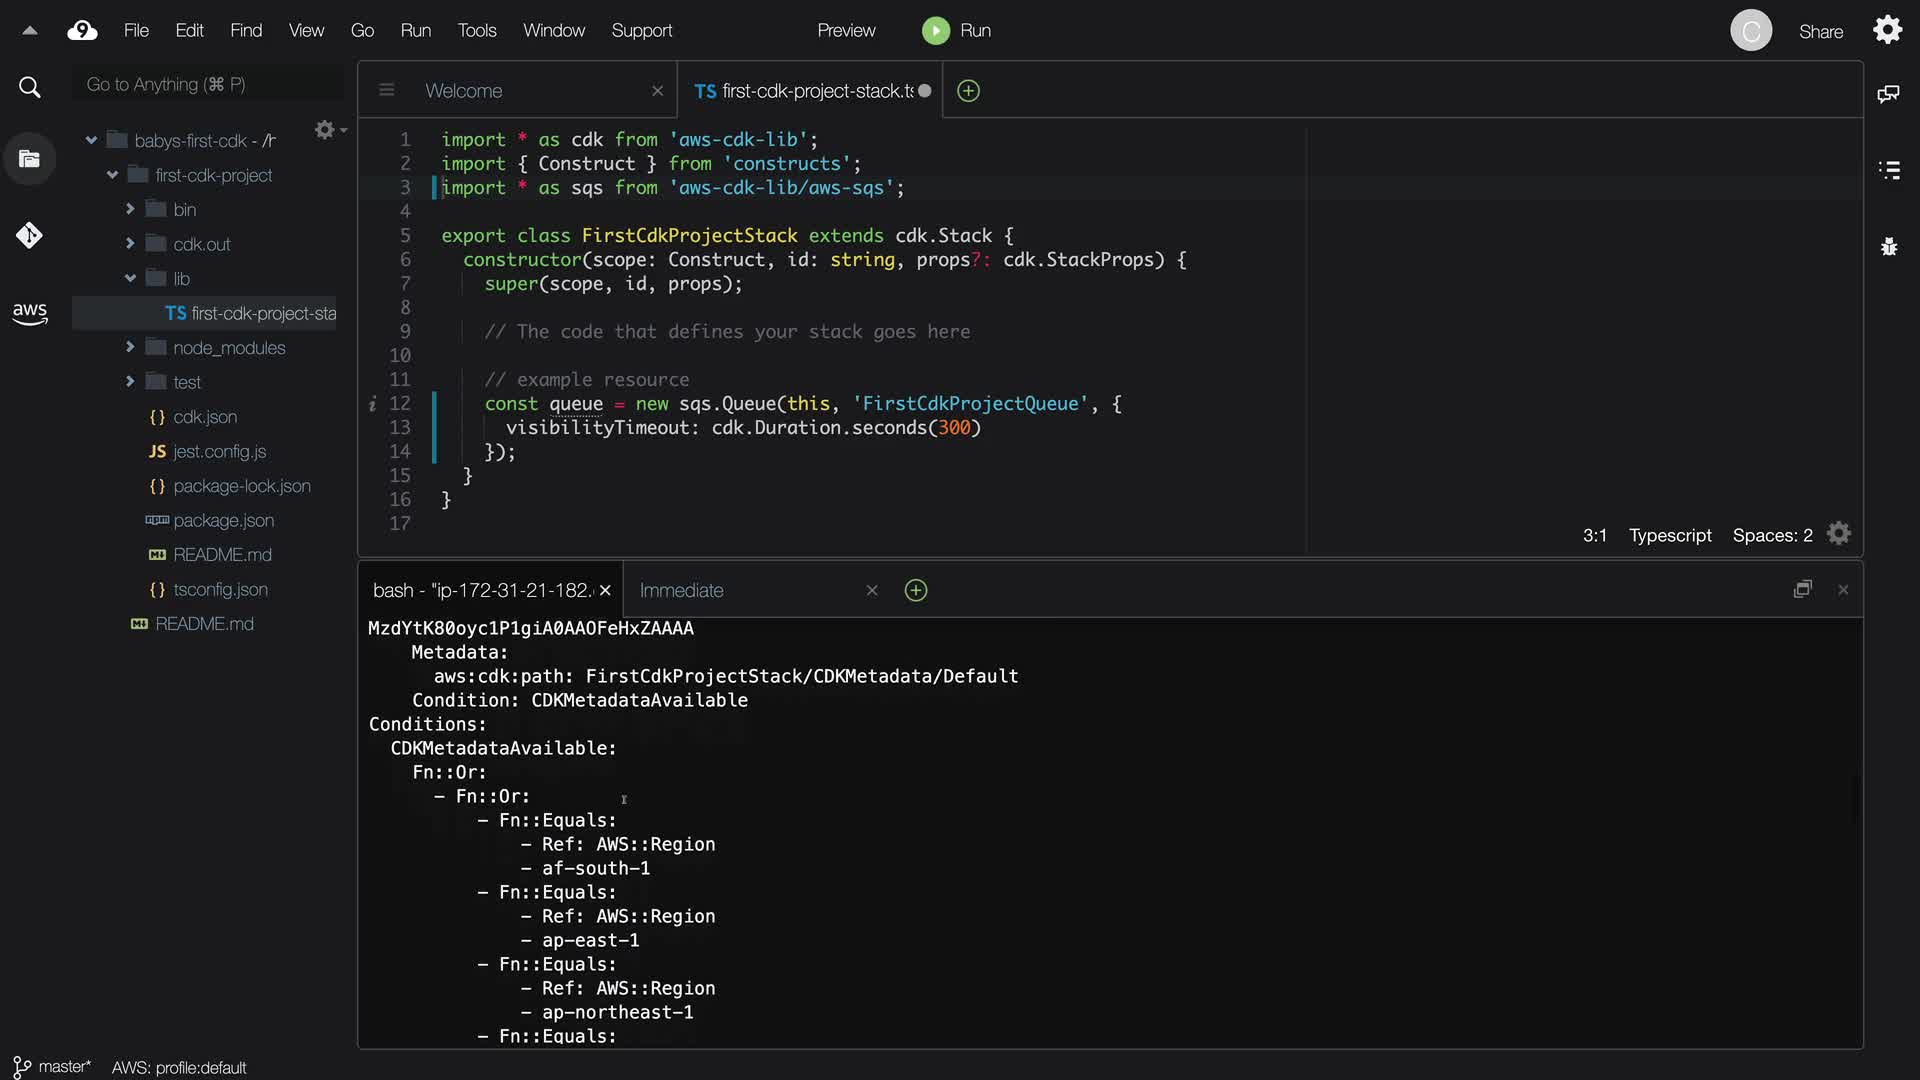Add a new editor tab with plus
The image size is (1920, 1080).
pos(968,91)
